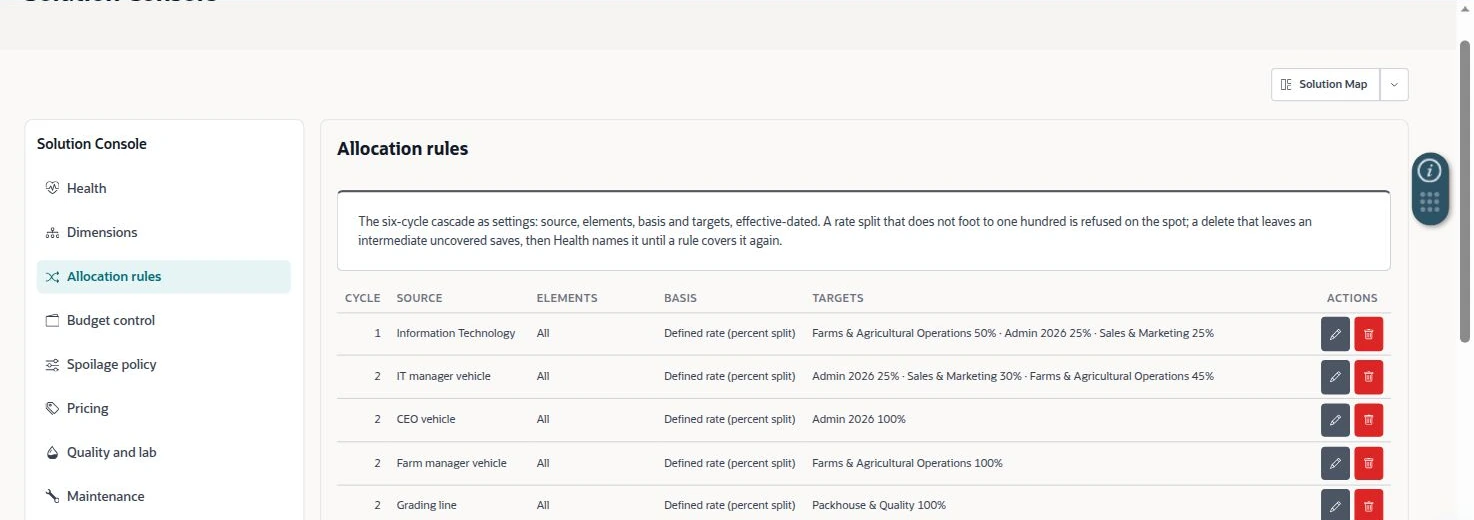The height and width of the screenshot is (520, 1474).
Task: Click the Allocation rules heading
Action: pos(402,149)
